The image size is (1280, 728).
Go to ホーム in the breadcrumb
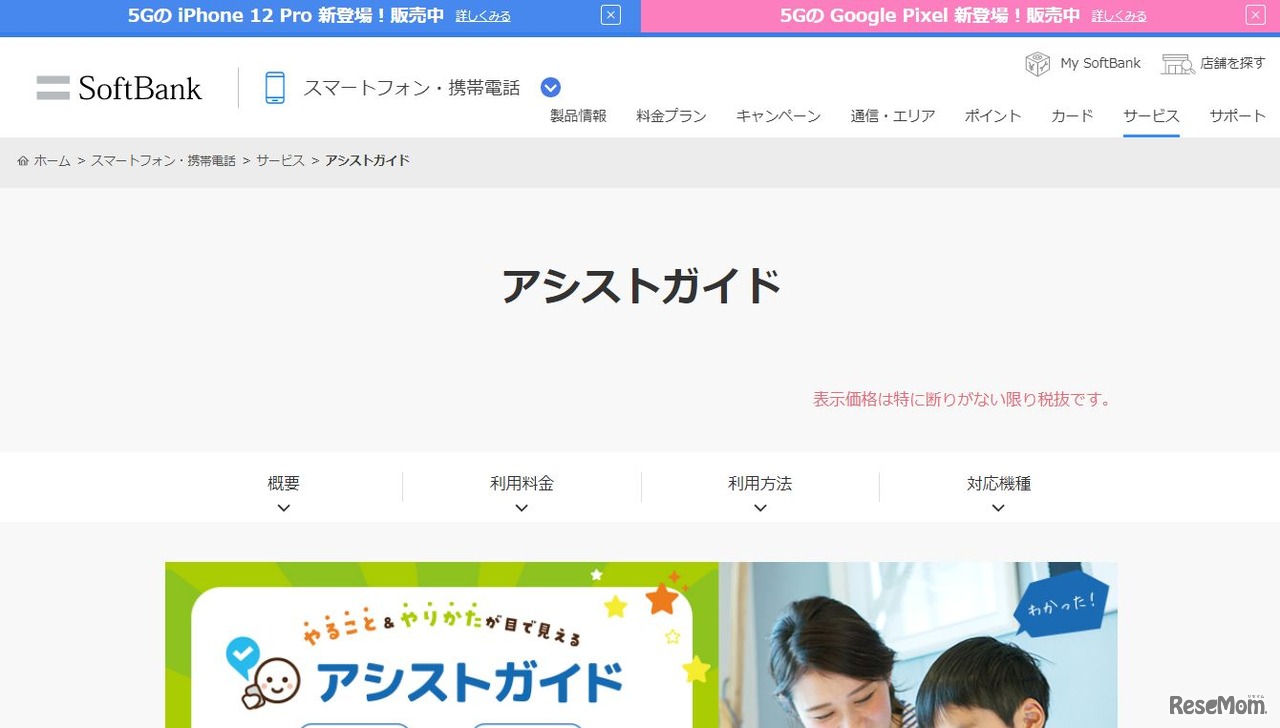click(x=52, y=161)
